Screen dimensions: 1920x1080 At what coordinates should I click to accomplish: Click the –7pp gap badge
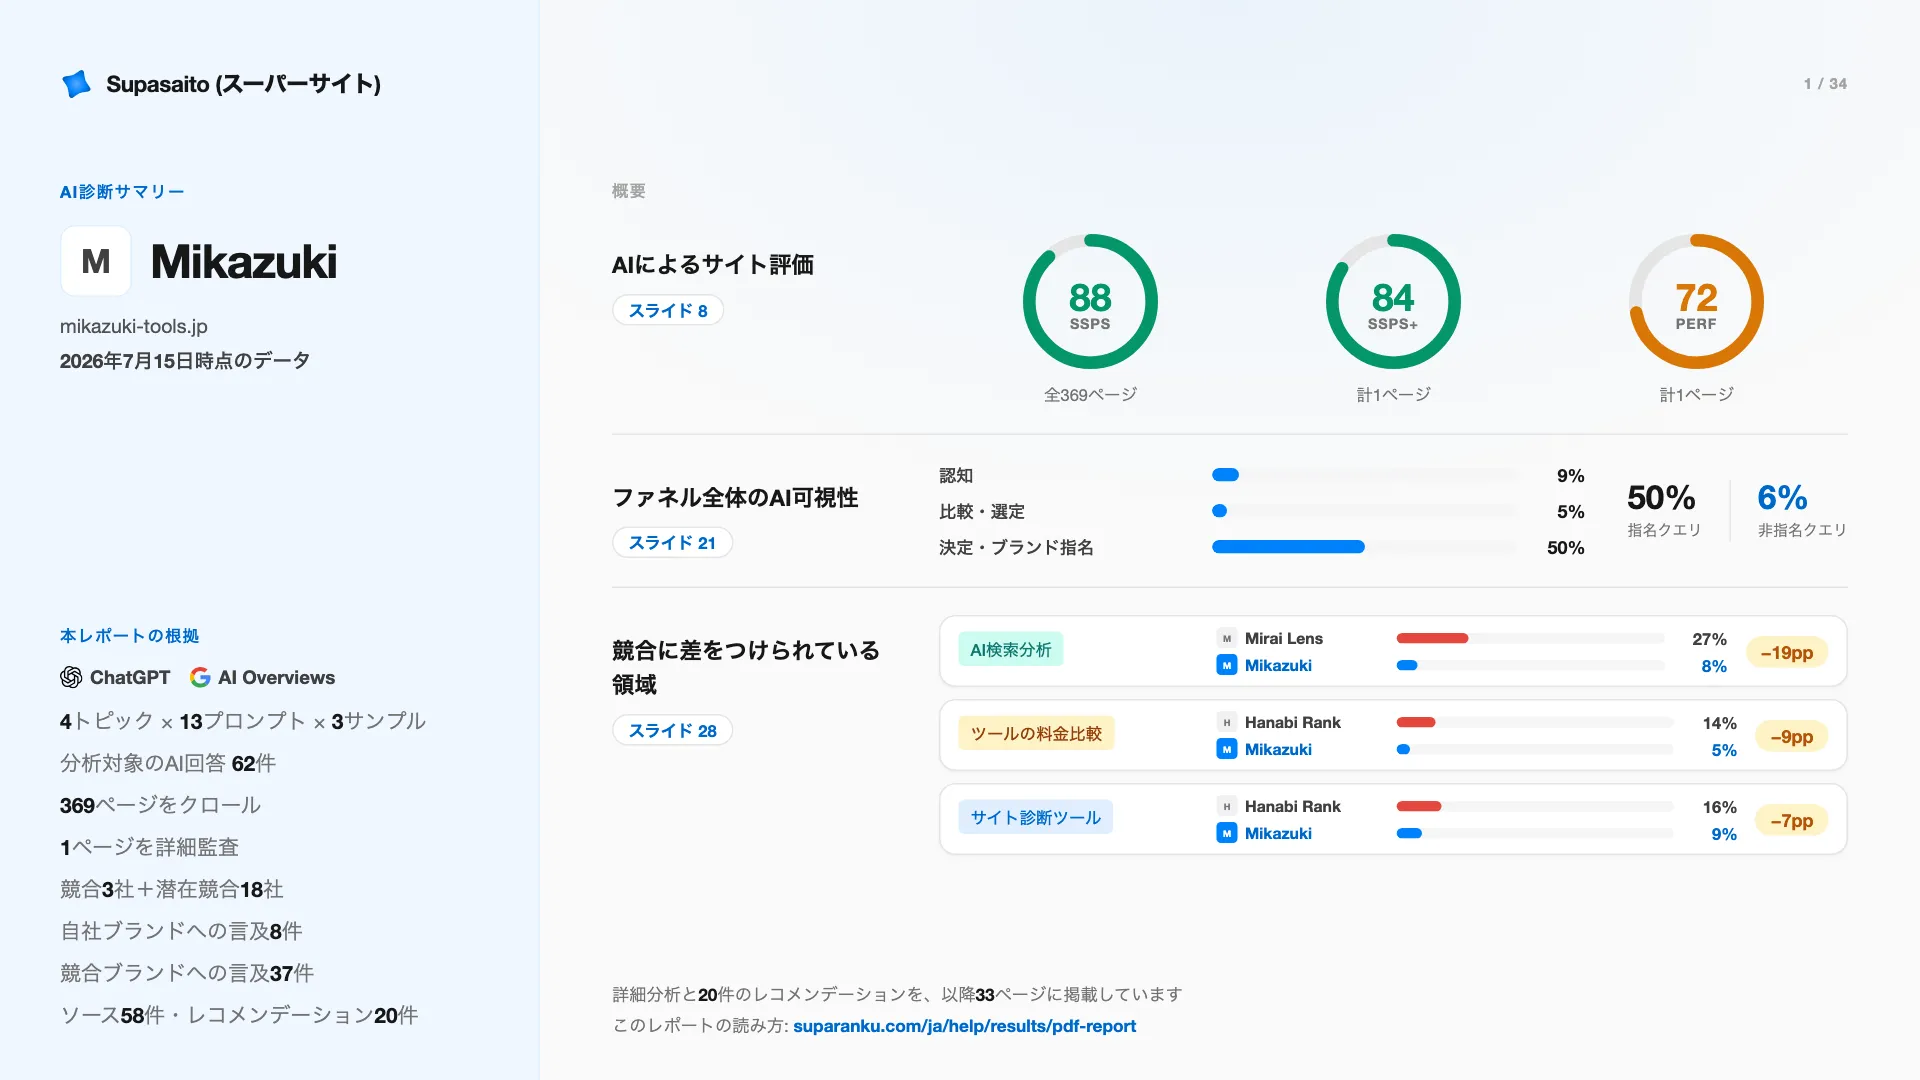1792,820
